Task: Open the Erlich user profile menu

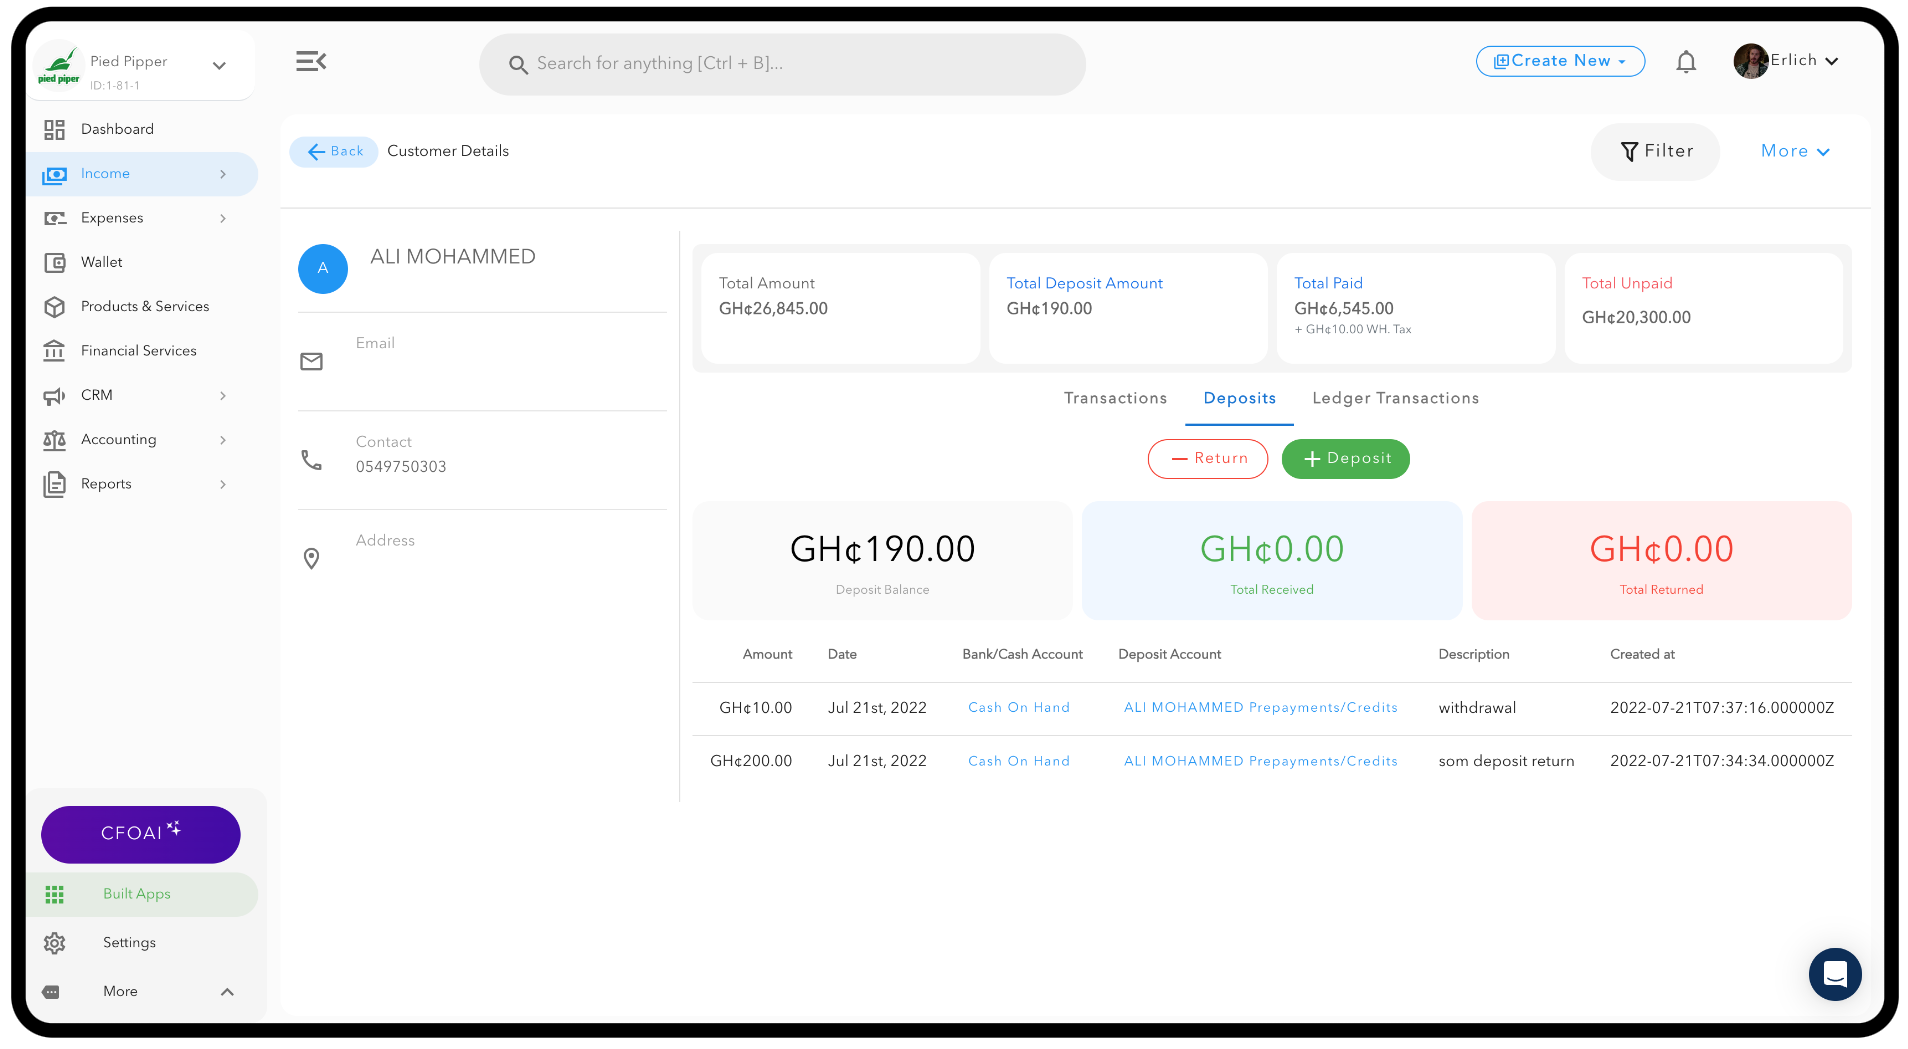Action: (1788, 61)
